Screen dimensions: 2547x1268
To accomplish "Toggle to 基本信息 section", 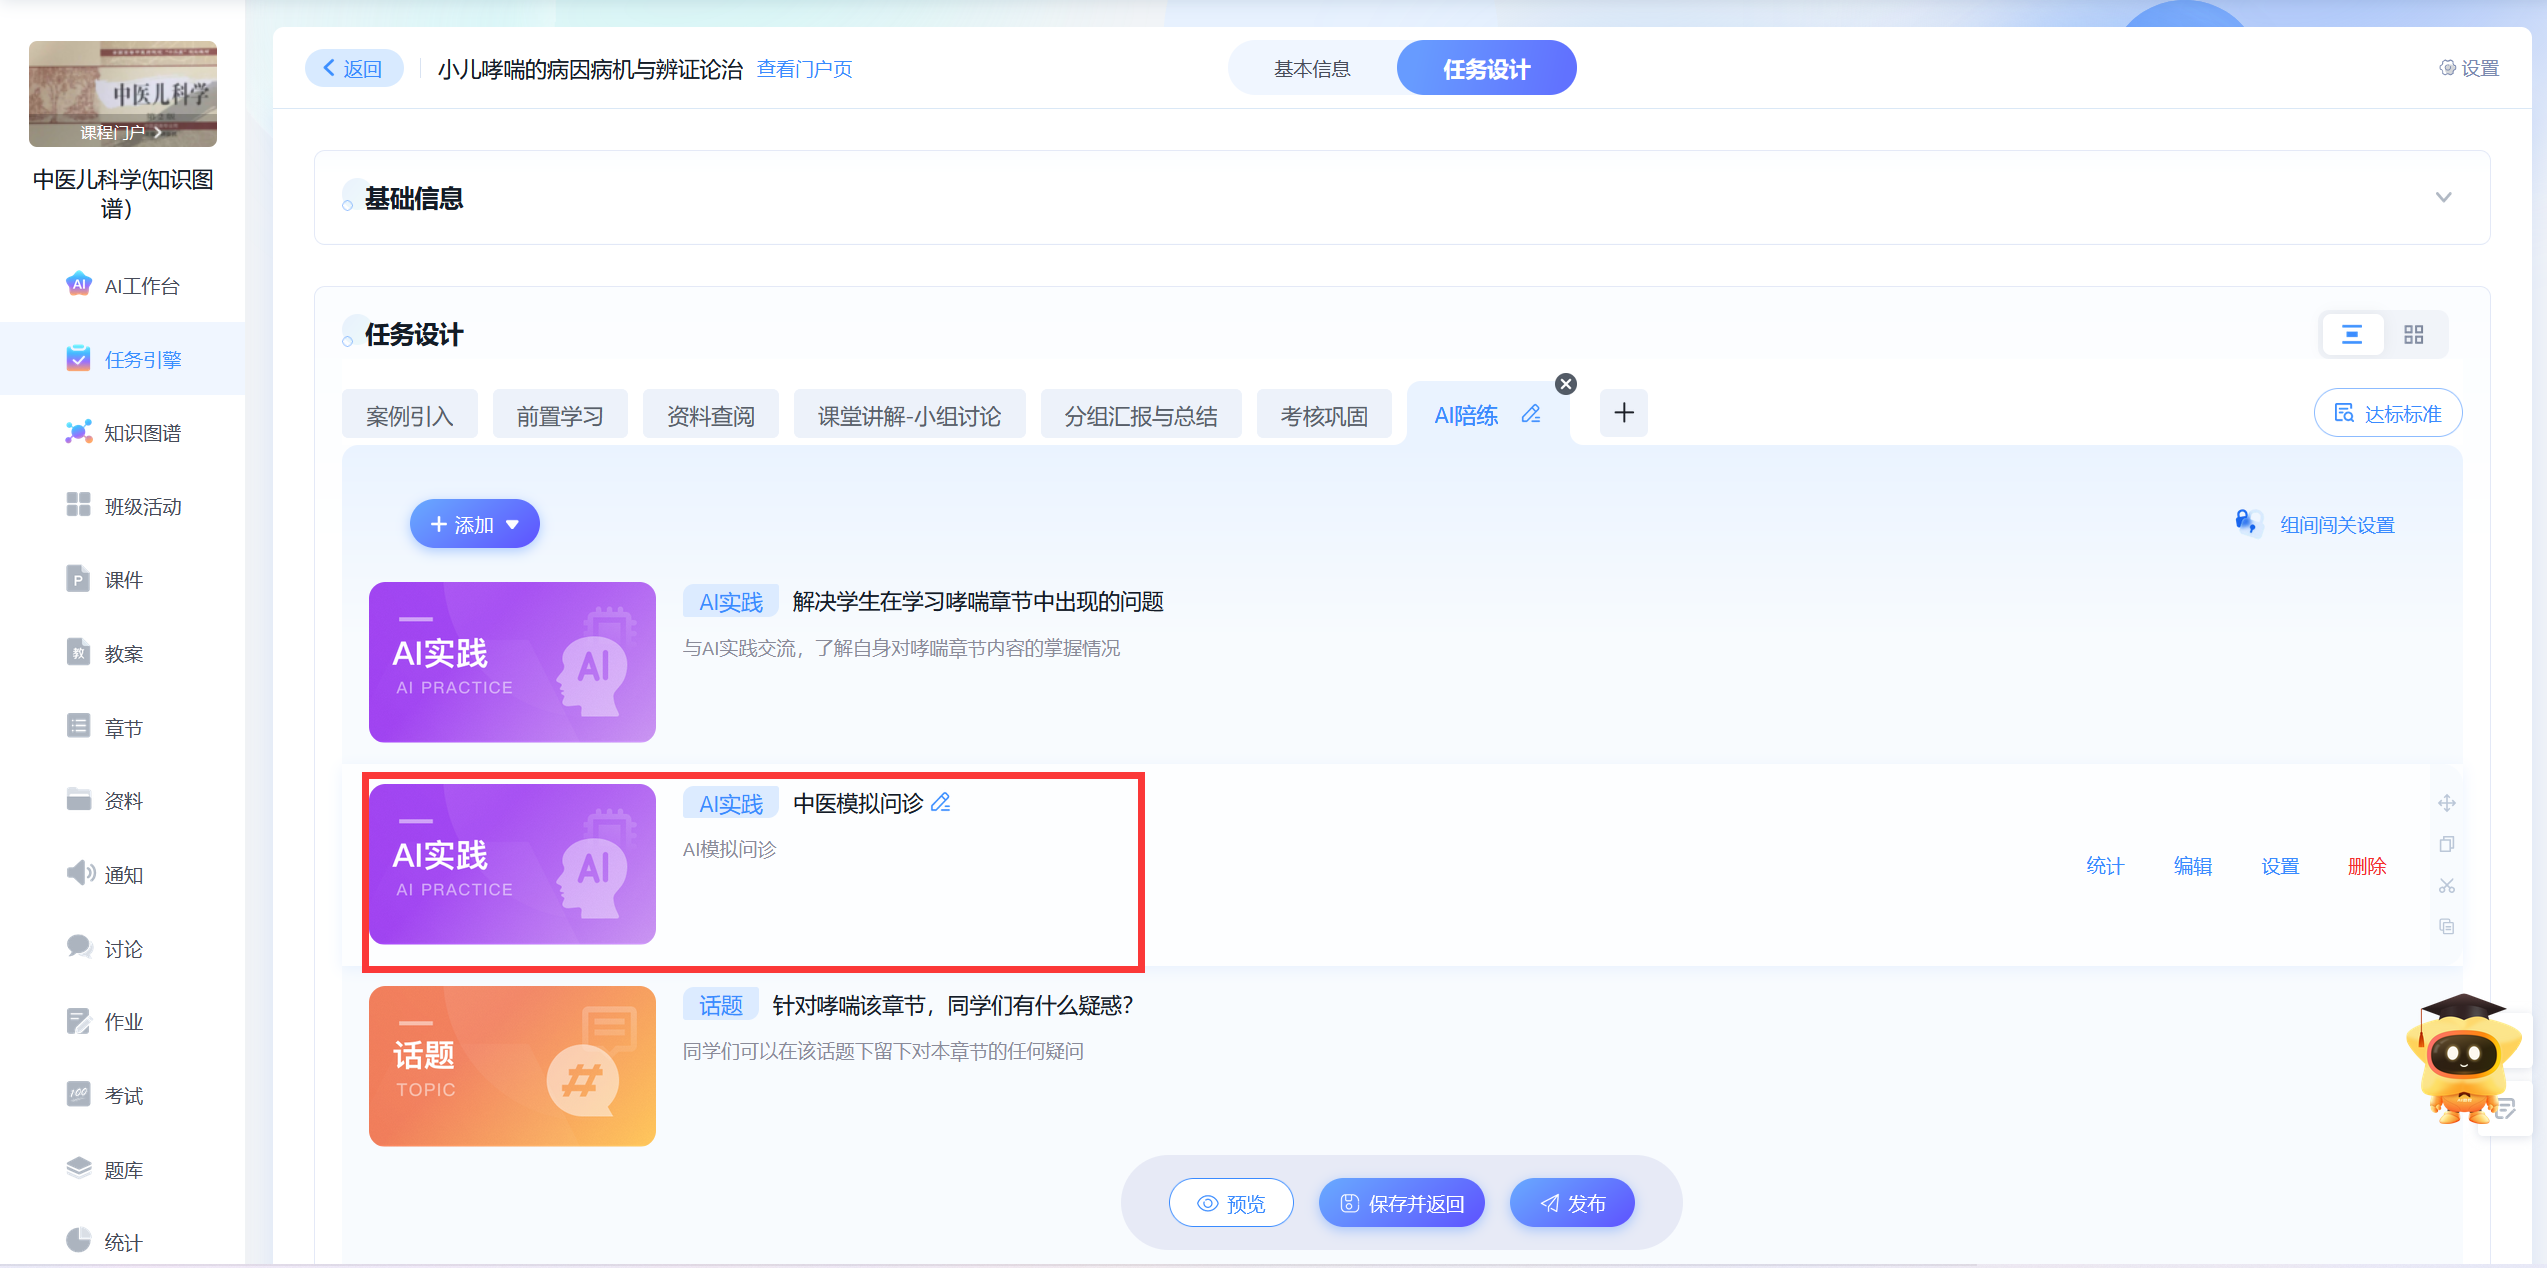I will 1311,69.
